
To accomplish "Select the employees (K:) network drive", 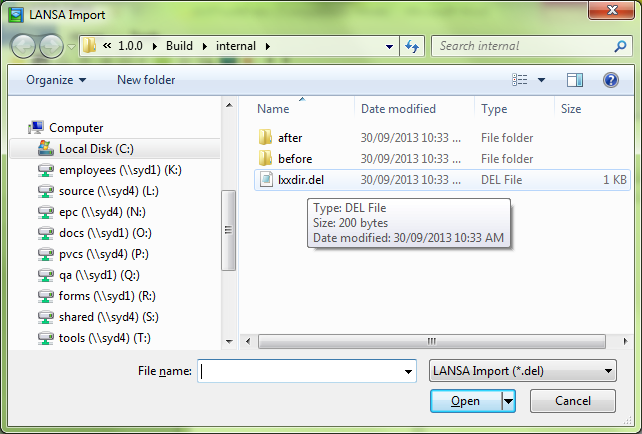I will 120,170.
